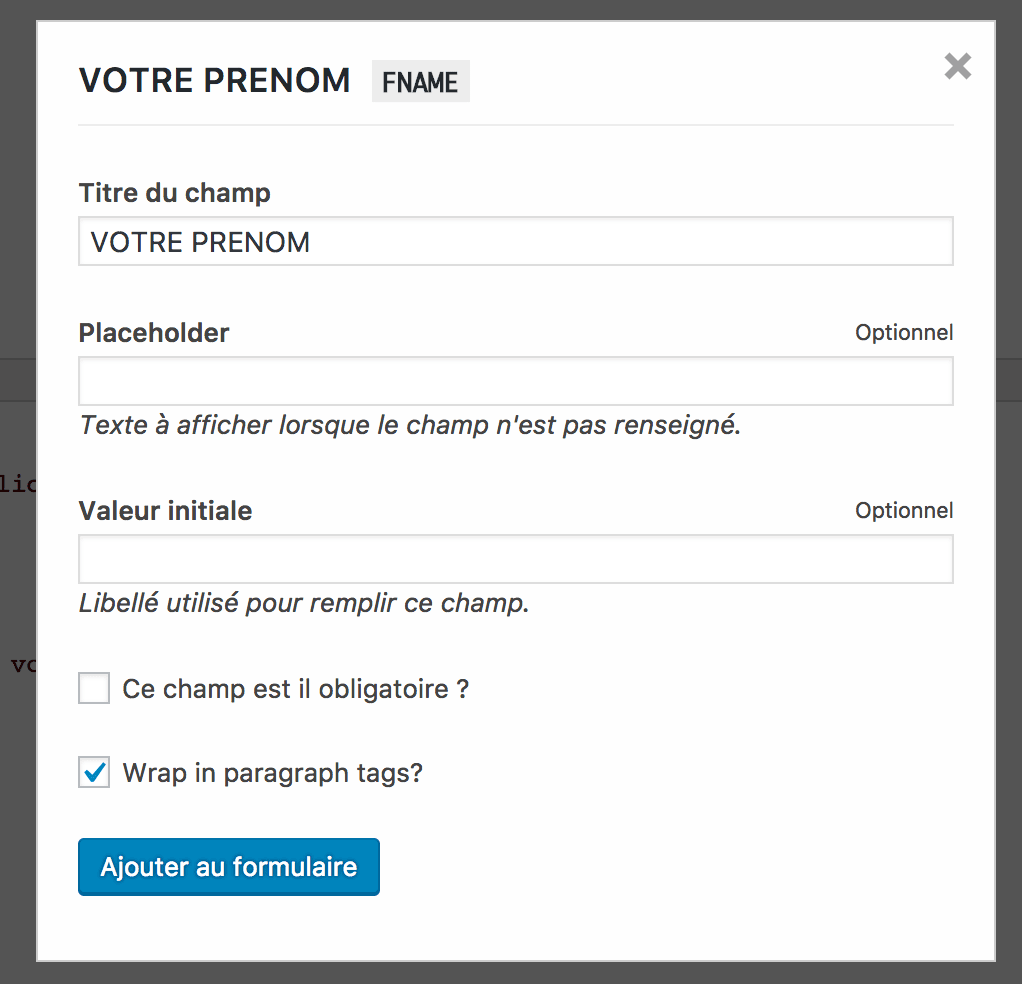Select the text 'VOTRE PRENOM' in the title field
Screen dimensions: 1022x984
point(198,241)
